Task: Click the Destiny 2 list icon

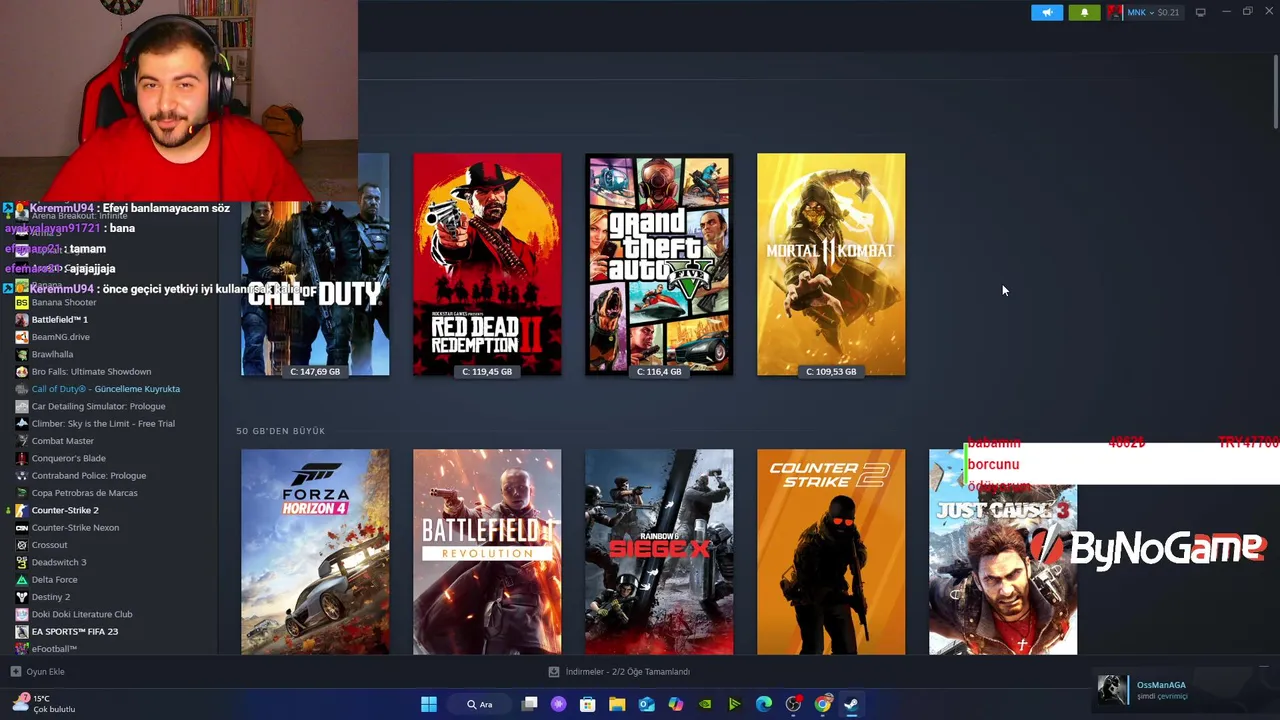Action: click(x=22, y=597)
